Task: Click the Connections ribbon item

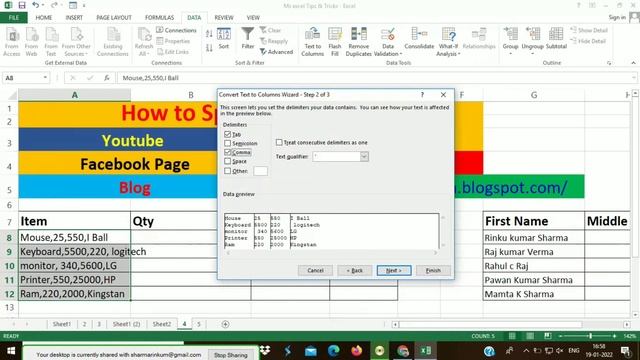Action: pos(176,30)
